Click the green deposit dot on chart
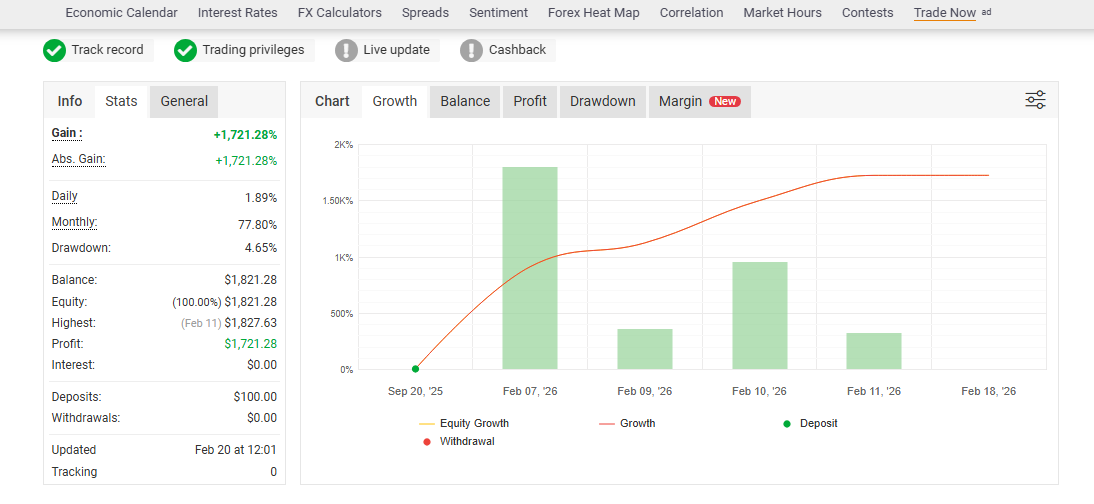Image resolution: width=1094 pixels, height=504 pixels. 415,369
